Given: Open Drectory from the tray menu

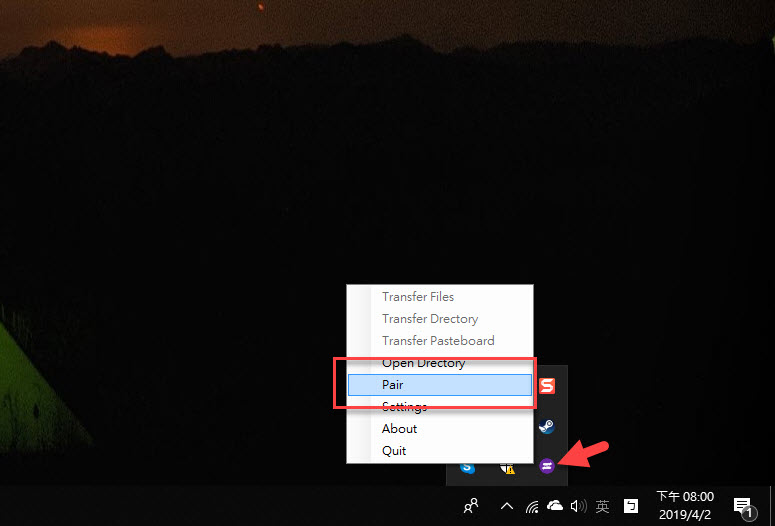Looking at the screenshot, I should click(x=439, y=363).
